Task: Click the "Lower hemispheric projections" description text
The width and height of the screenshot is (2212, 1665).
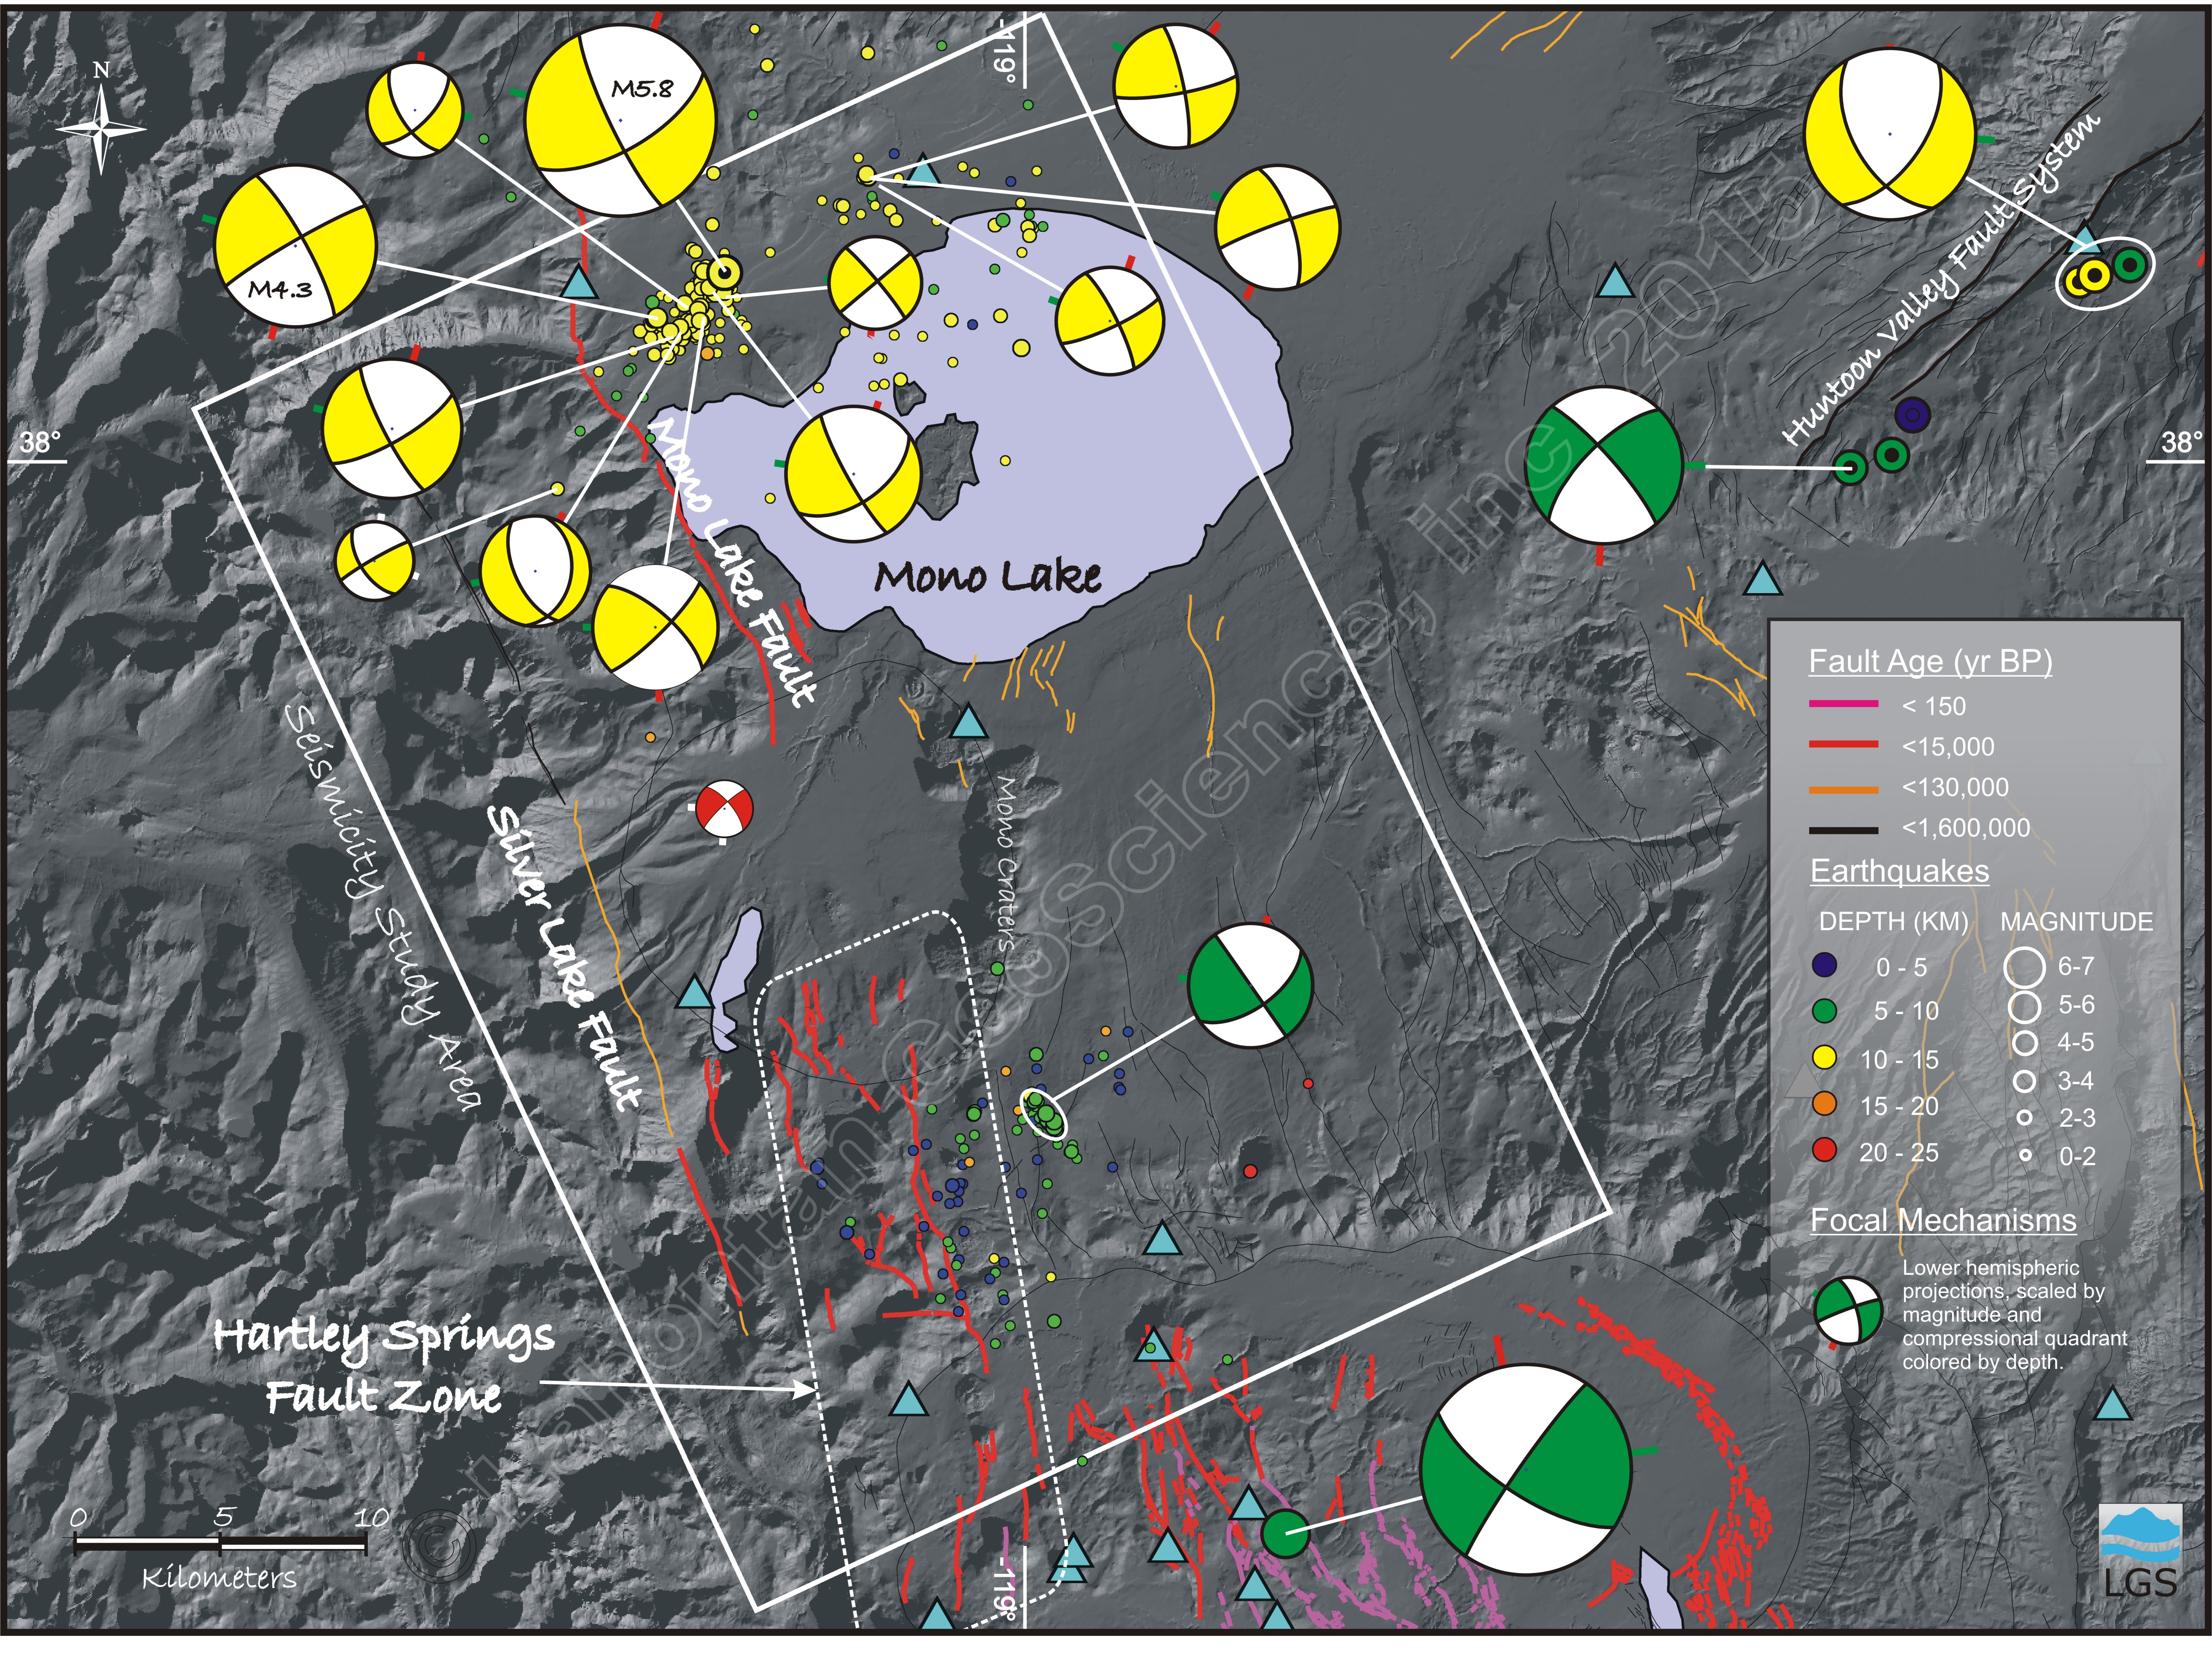Action: point(2014,1314)
